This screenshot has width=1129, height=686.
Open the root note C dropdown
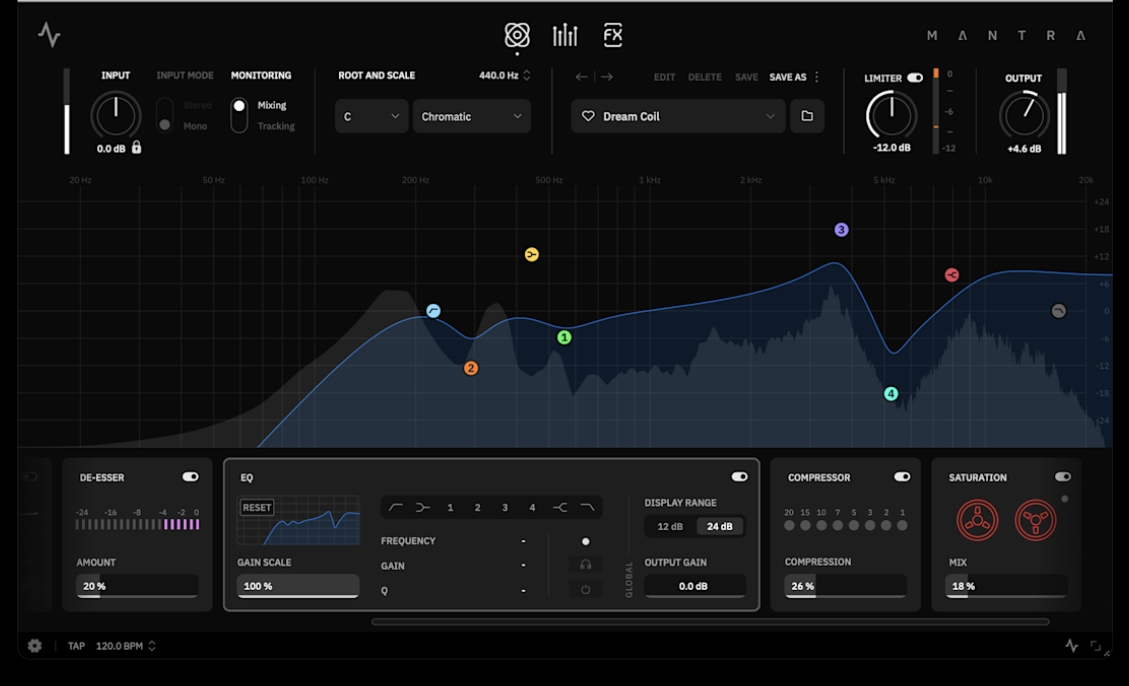(371, 117)
